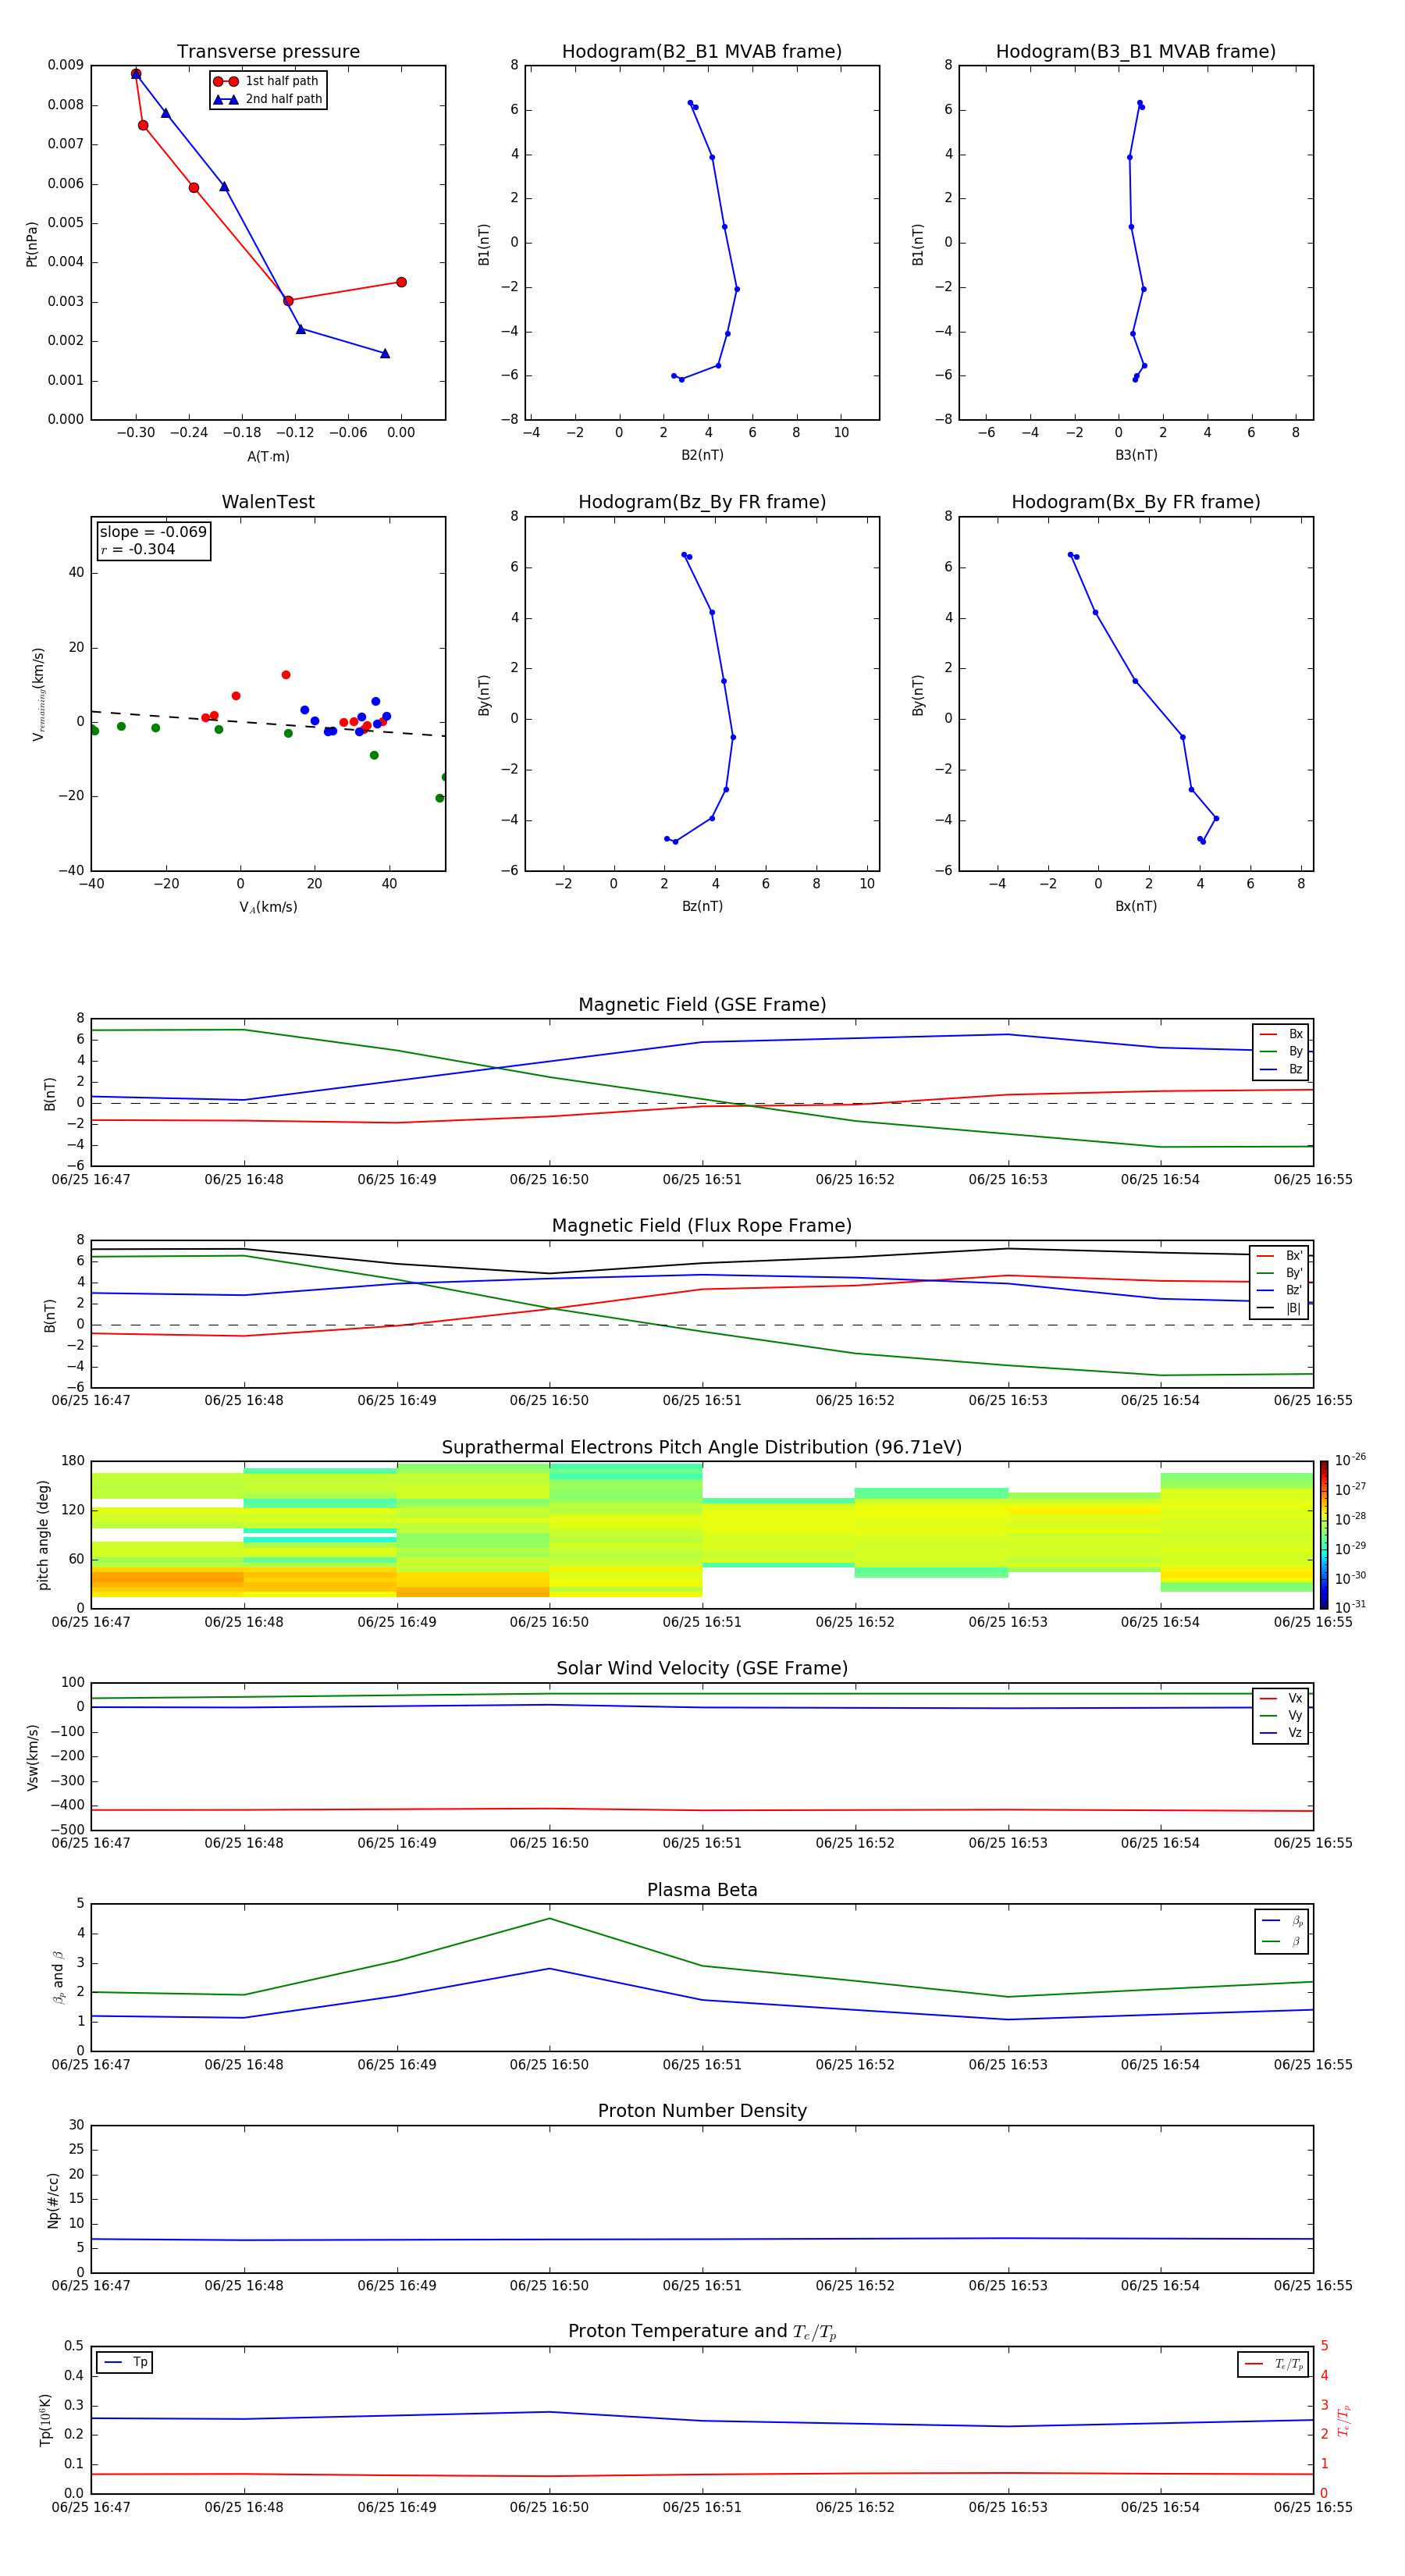The image size is (1405, 2576).
Task: Select βp entry in the Plasma Beta legend
Action: (1282, 1921)
